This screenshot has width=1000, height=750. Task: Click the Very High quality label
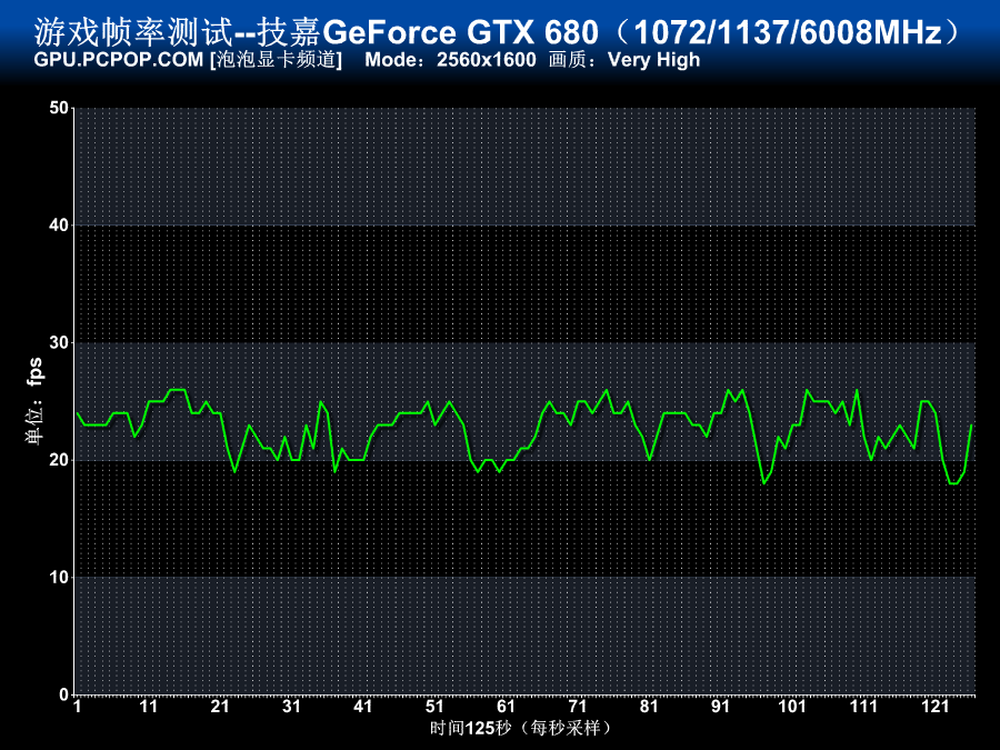(x=654, y=60)
